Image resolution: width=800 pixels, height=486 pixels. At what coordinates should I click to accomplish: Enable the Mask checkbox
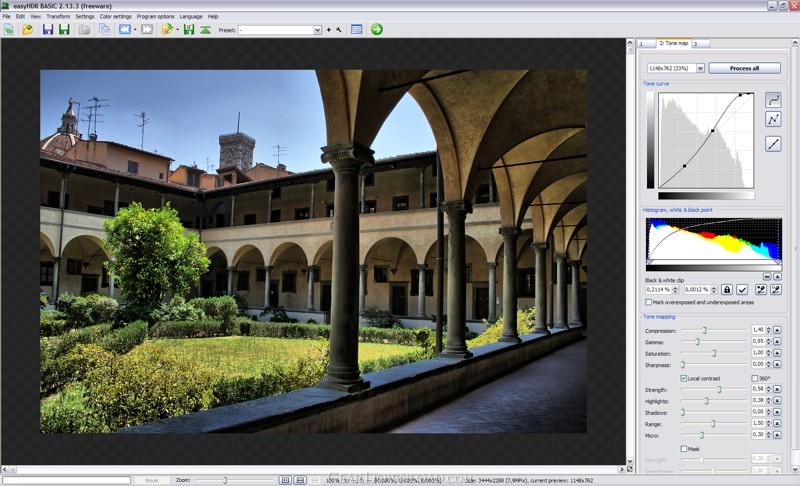[x=684, y=449]
